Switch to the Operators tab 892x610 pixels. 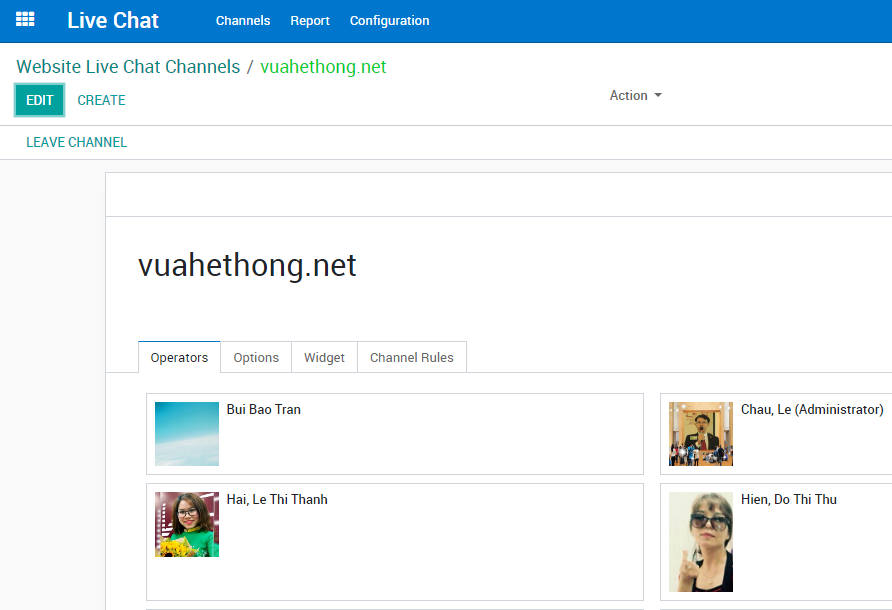179,357
